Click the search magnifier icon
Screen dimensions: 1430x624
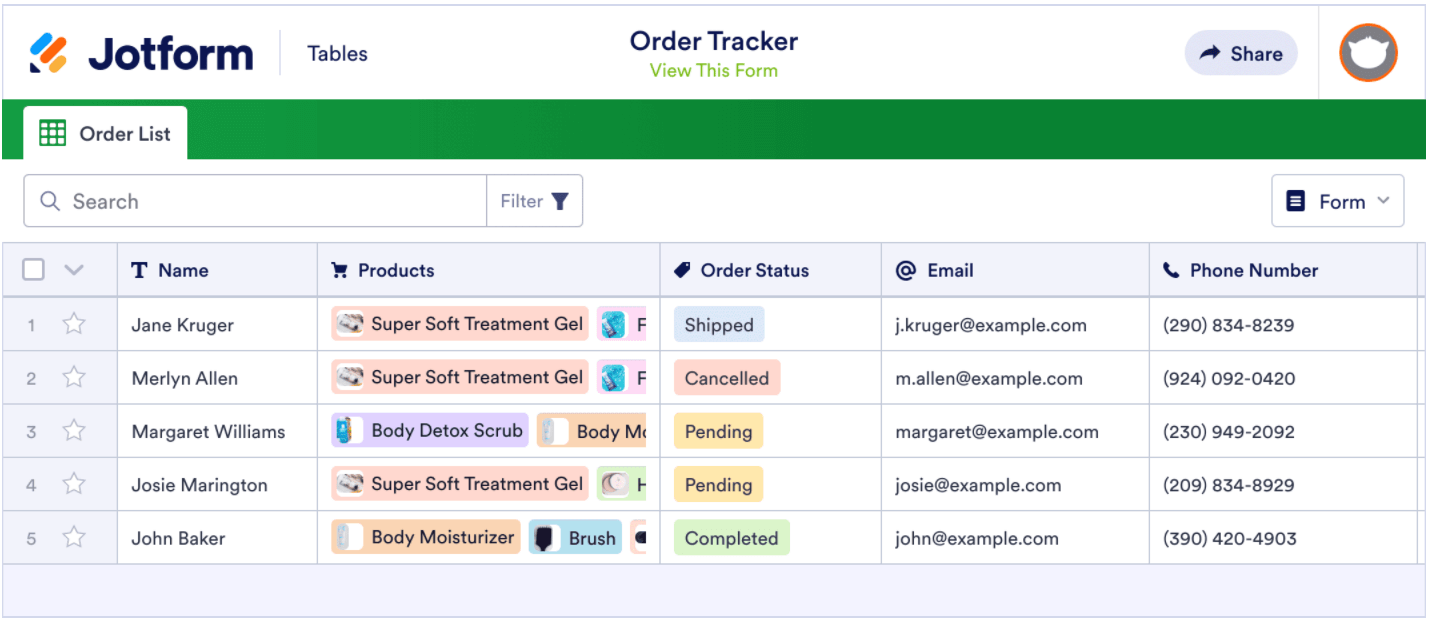coord(49,201)
